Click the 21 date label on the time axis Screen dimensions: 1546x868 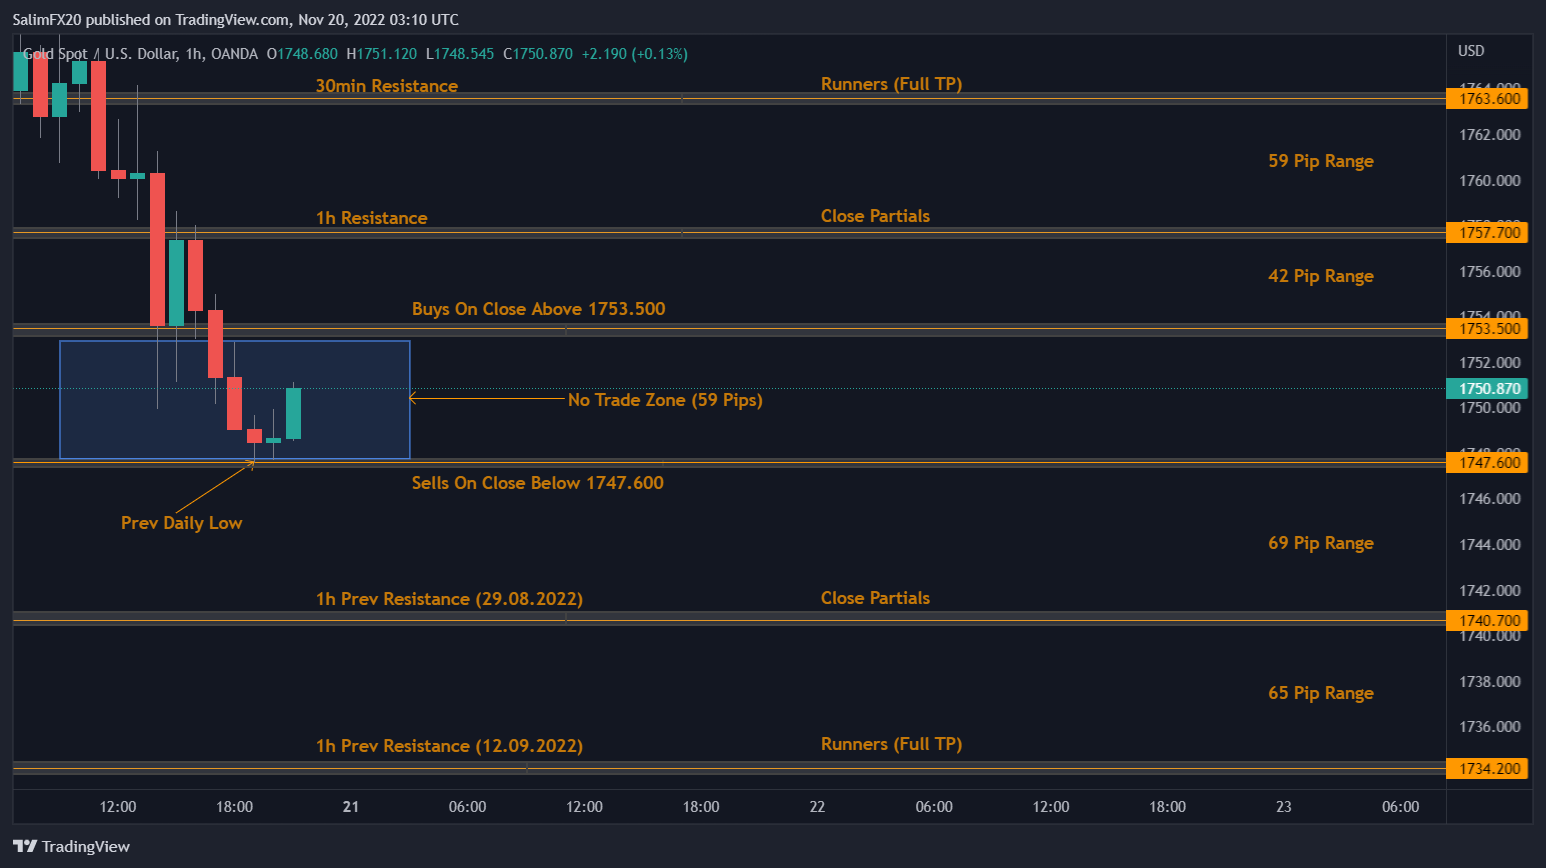point(351,806)
